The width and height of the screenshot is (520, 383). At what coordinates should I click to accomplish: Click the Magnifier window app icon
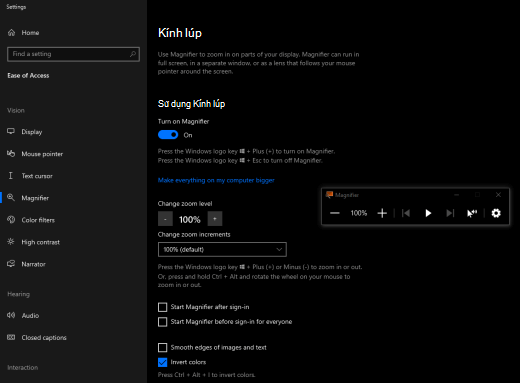point(329,195)
